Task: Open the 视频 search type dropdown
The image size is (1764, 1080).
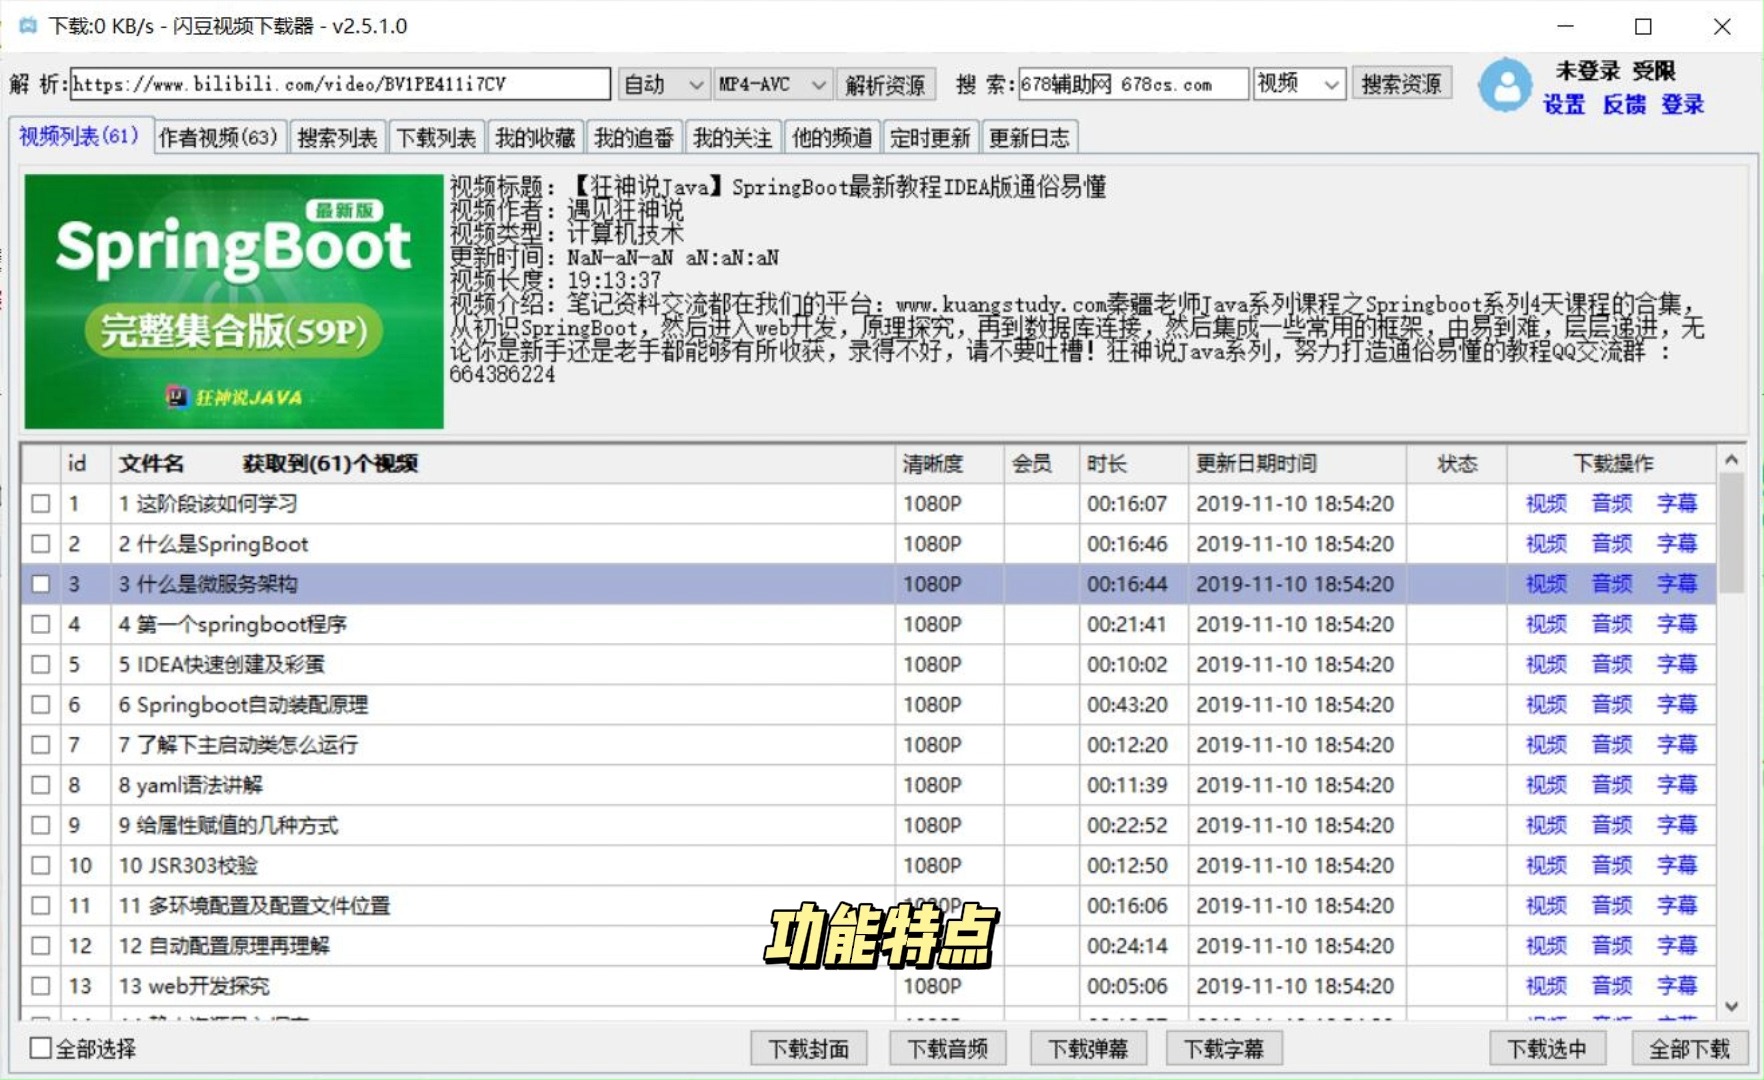Action: 1299,84
